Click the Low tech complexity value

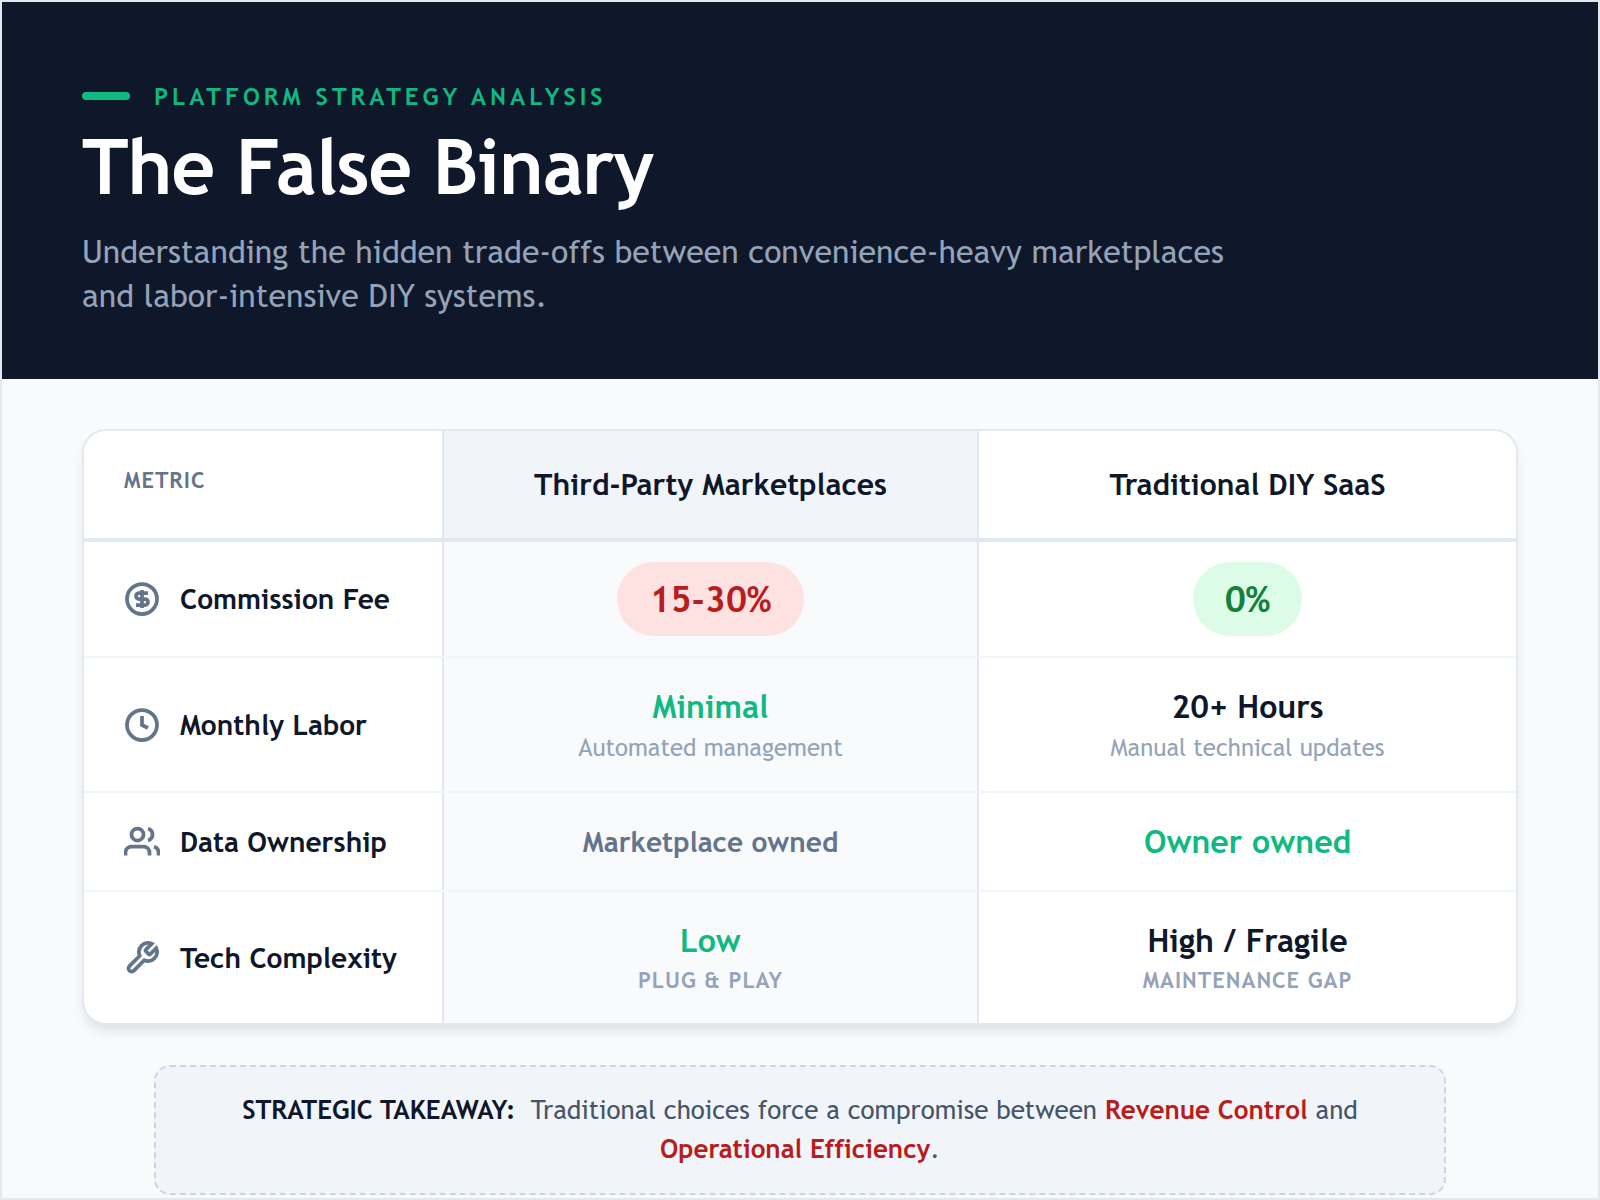[x=710, y=941]
